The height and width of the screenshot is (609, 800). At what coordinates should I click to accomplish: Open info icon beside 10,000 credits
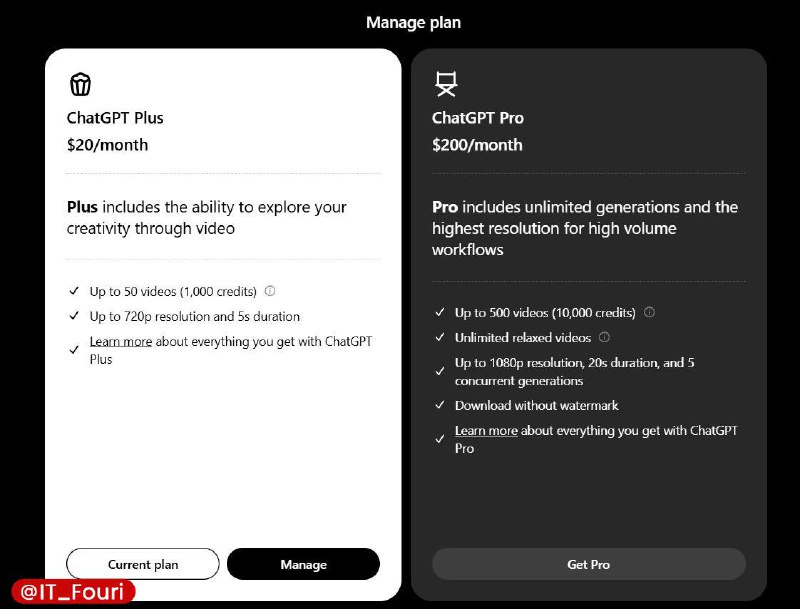(649, 312)
